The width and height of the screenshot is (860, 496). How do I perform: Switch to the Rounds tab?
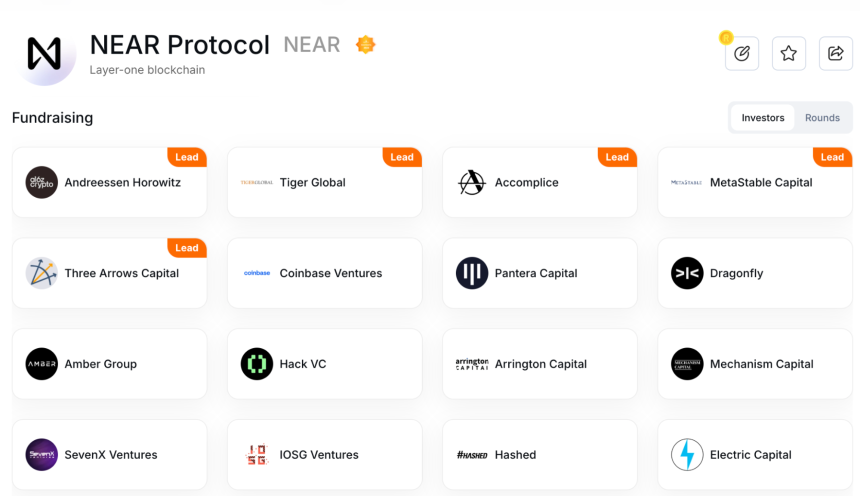point(822,117)
